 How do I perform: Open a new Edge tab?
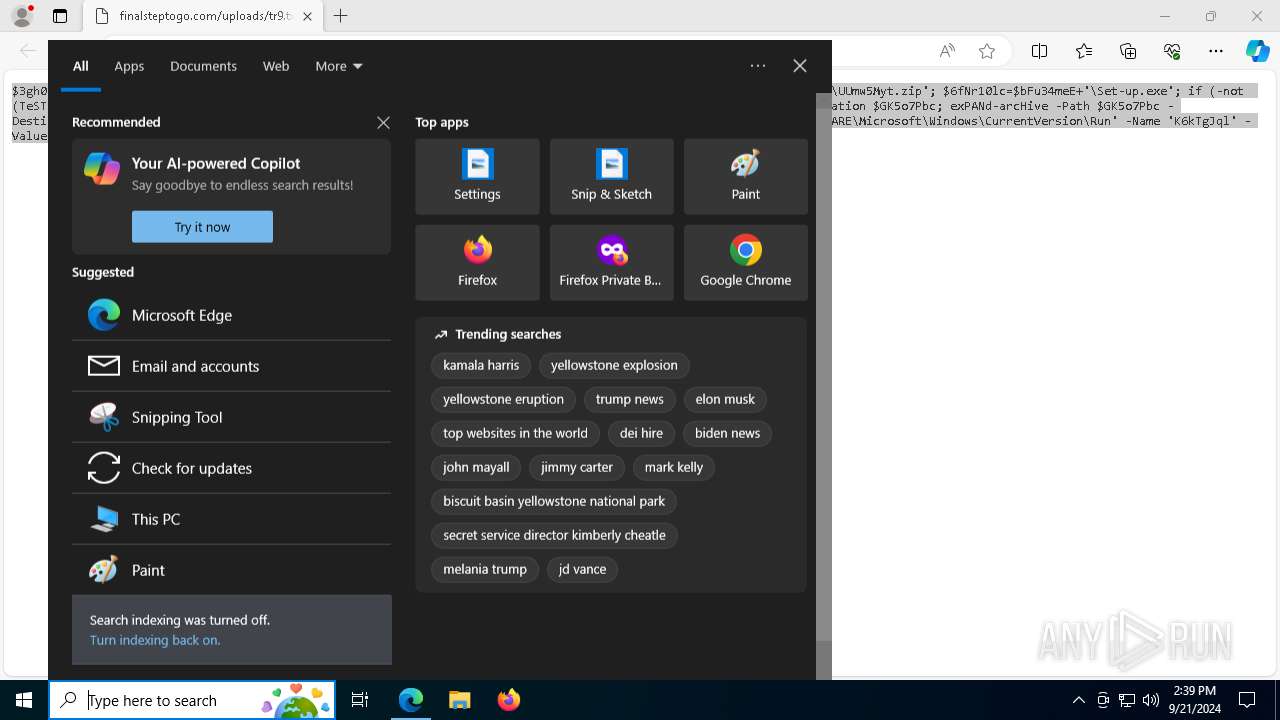340,16
